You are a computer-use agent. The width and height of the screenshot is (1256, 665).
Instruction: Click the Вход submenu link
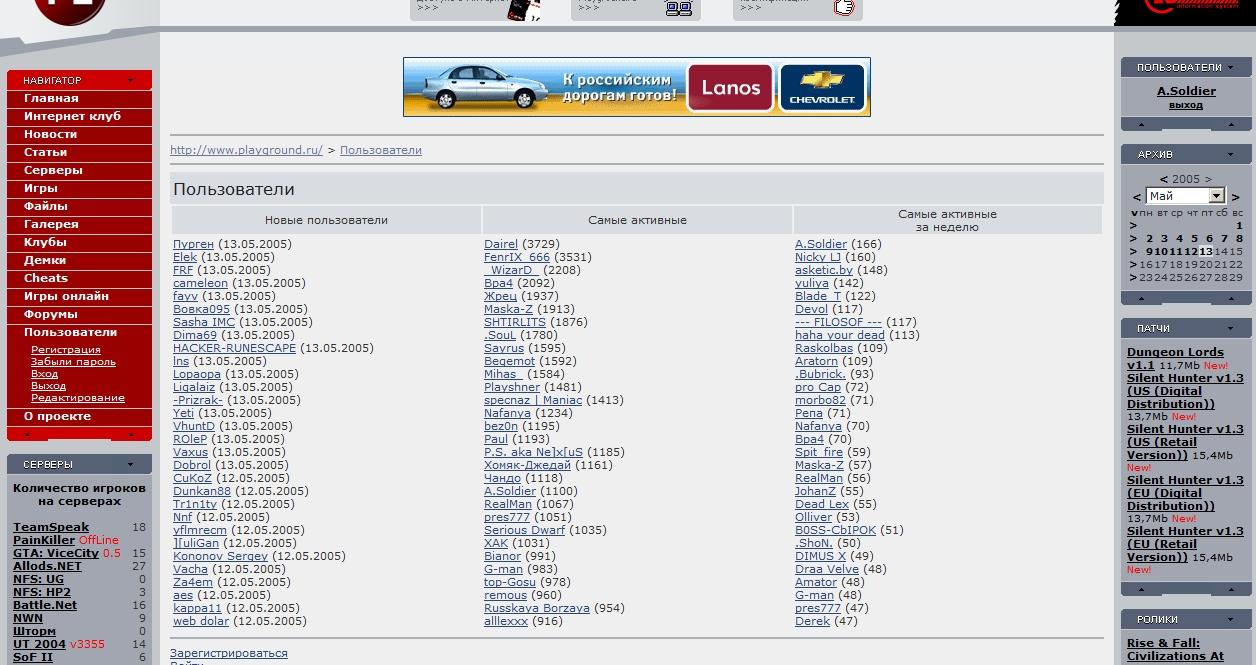[x=44, y=374]
